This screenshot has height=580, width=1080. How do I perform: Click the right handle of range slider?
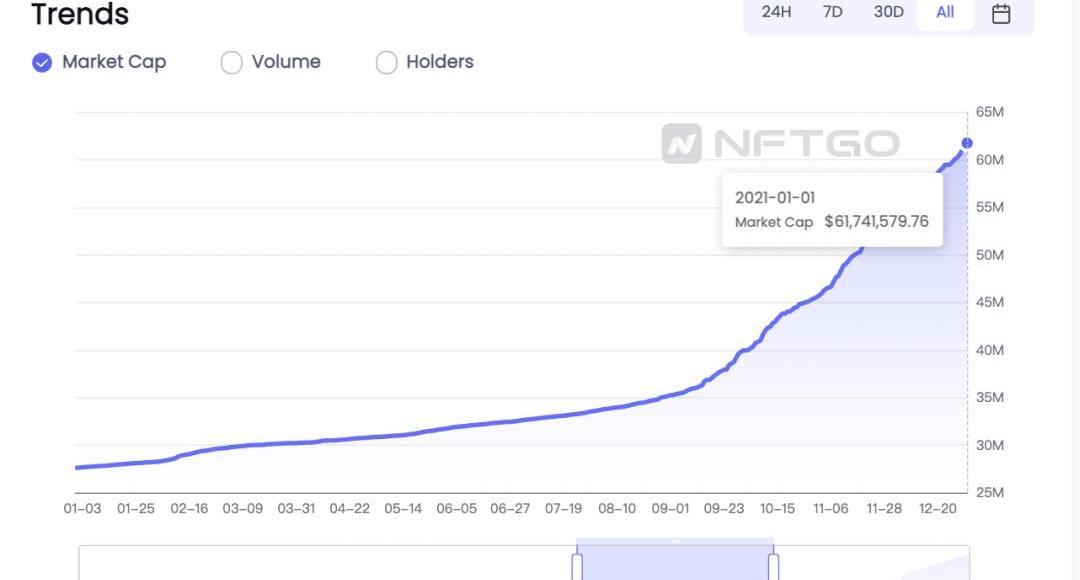(773, 566)
